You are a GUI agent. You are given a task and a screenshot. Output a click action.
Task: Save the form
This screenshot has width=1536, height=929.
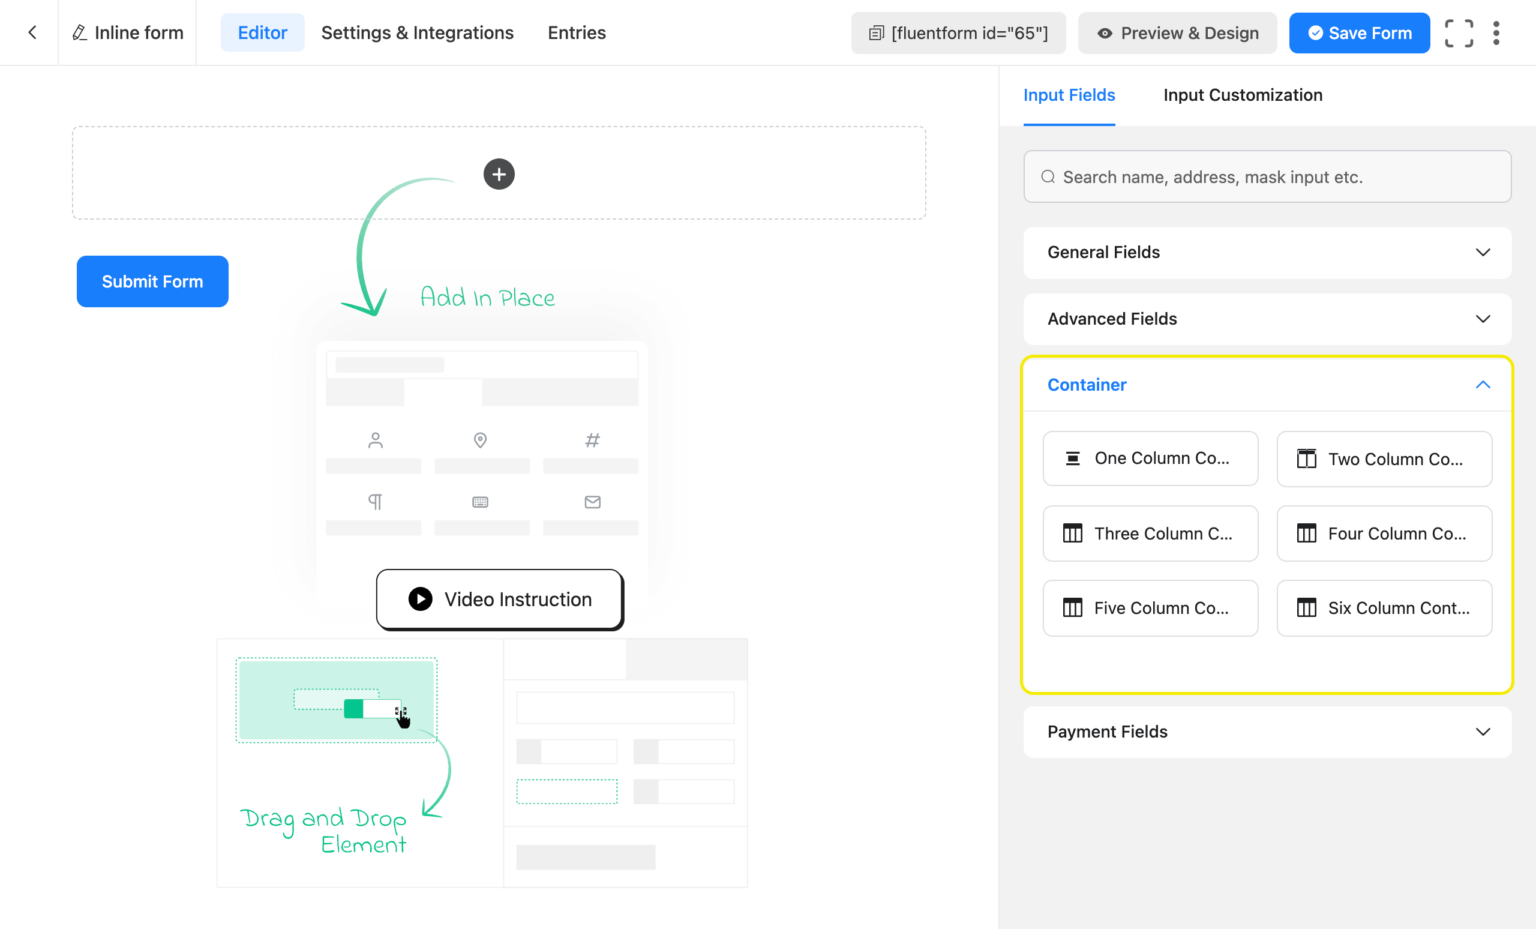(x=1359, y=32)
